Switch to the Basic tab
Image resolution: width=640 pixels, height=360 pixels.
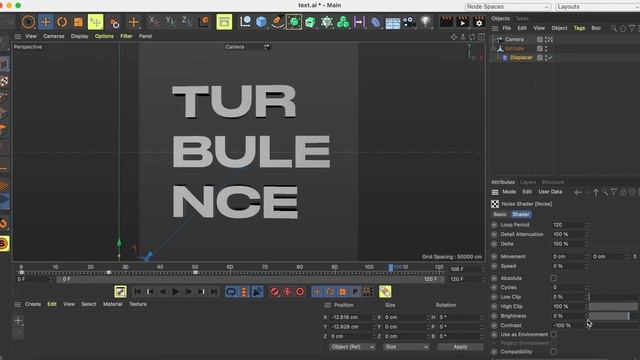[500, 214]
